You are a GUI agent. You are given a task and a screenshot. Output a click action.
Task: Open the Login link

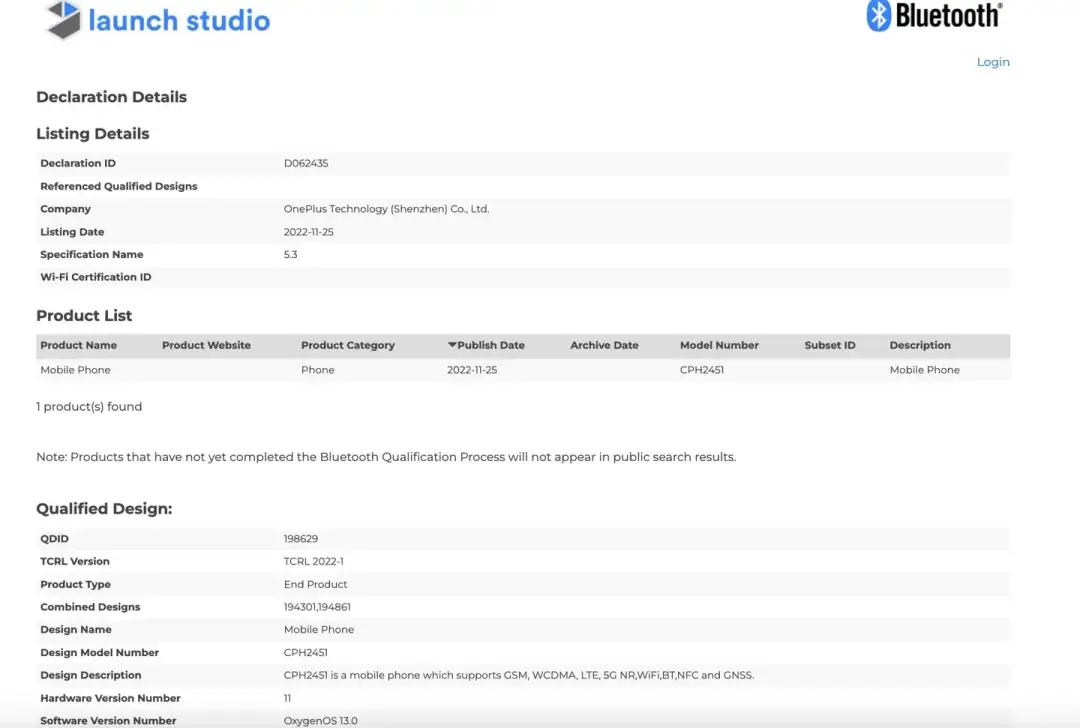coord(993,62)
